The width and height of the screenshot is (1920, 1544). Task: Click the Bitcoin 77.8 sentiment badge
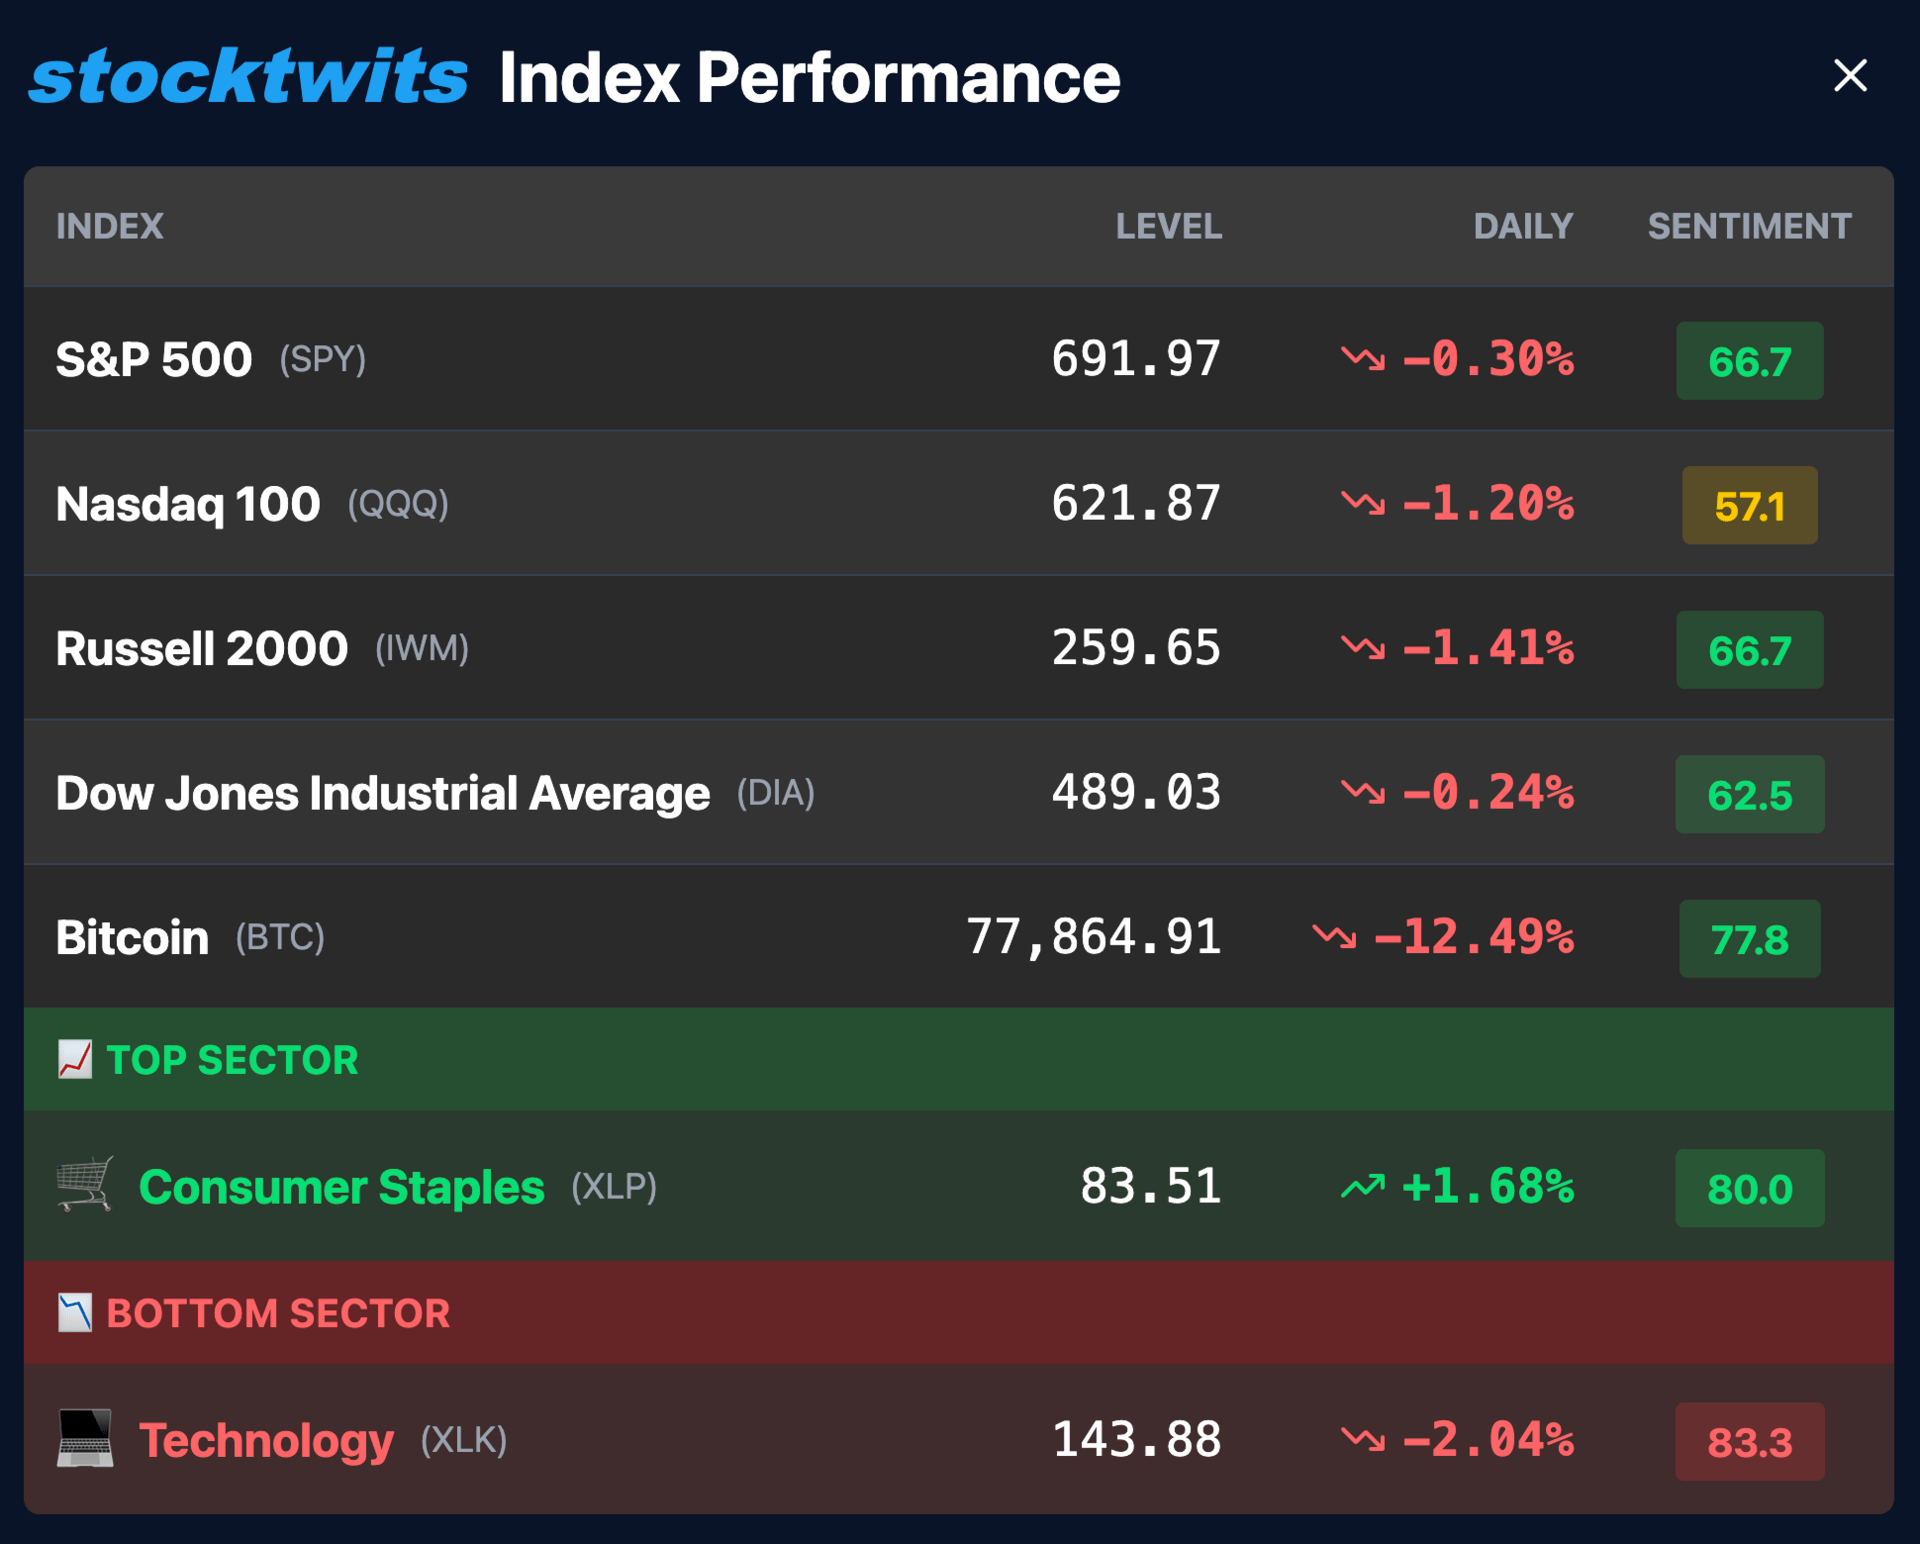1749,939
